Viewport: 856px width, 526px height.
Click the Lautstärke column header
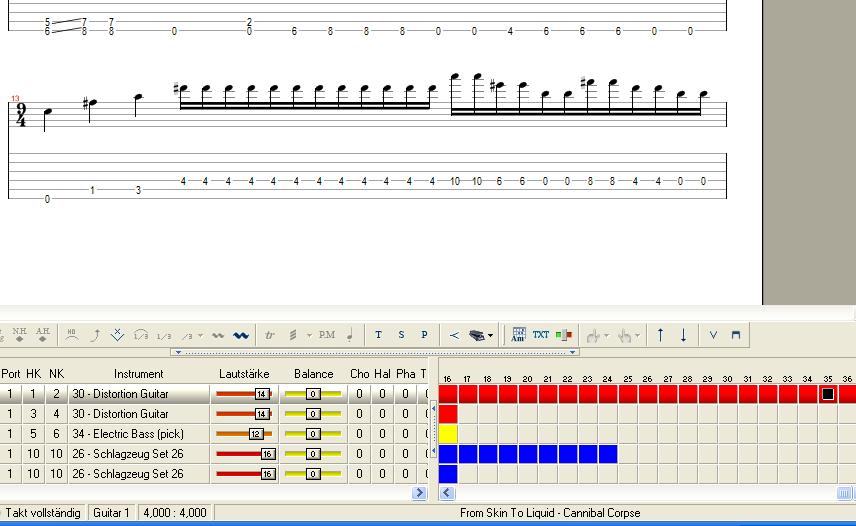point(244,374)
